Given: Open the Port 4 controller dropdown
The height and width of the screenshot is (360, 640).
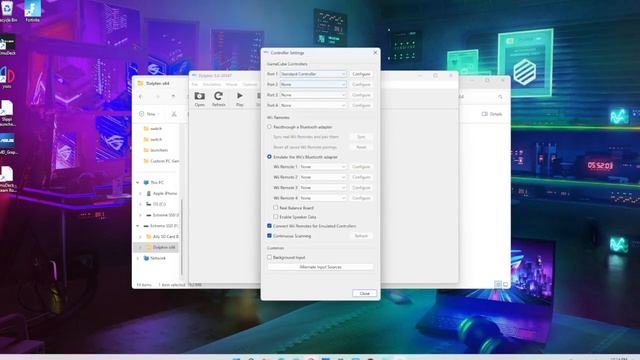Looking at the screenshot, I should click(x=313, y=105).
